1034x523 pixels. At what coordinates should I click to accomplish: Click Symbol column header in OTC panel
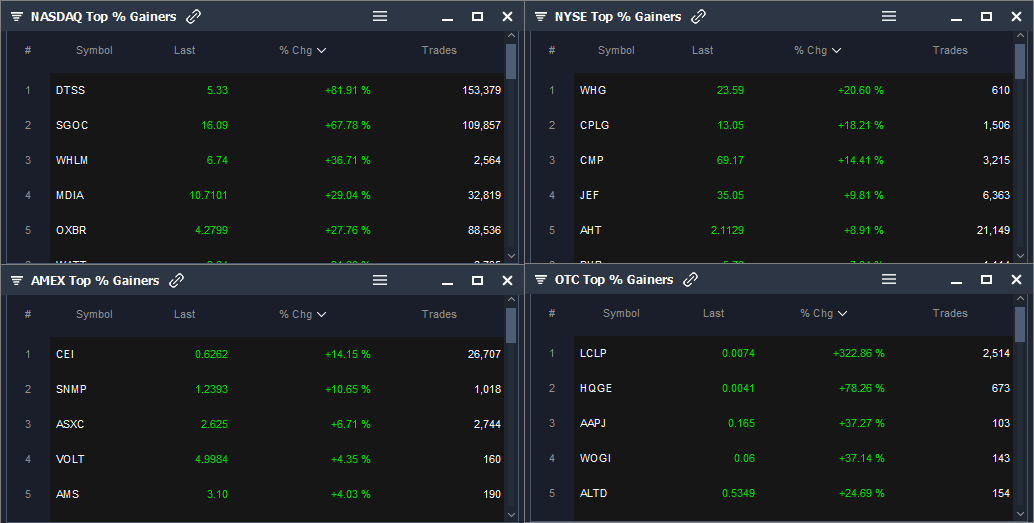click(621, 313)
